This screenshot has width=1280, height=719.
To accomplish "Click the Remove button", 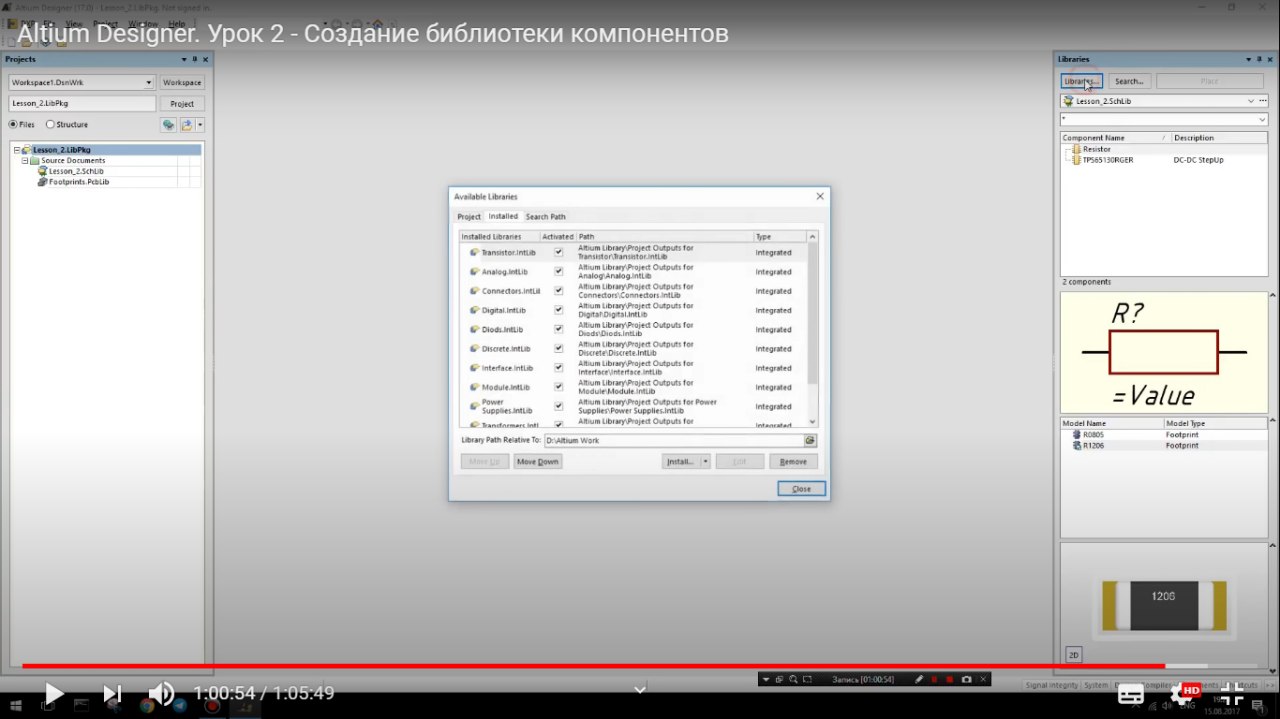I will click(x=793, y=462).
